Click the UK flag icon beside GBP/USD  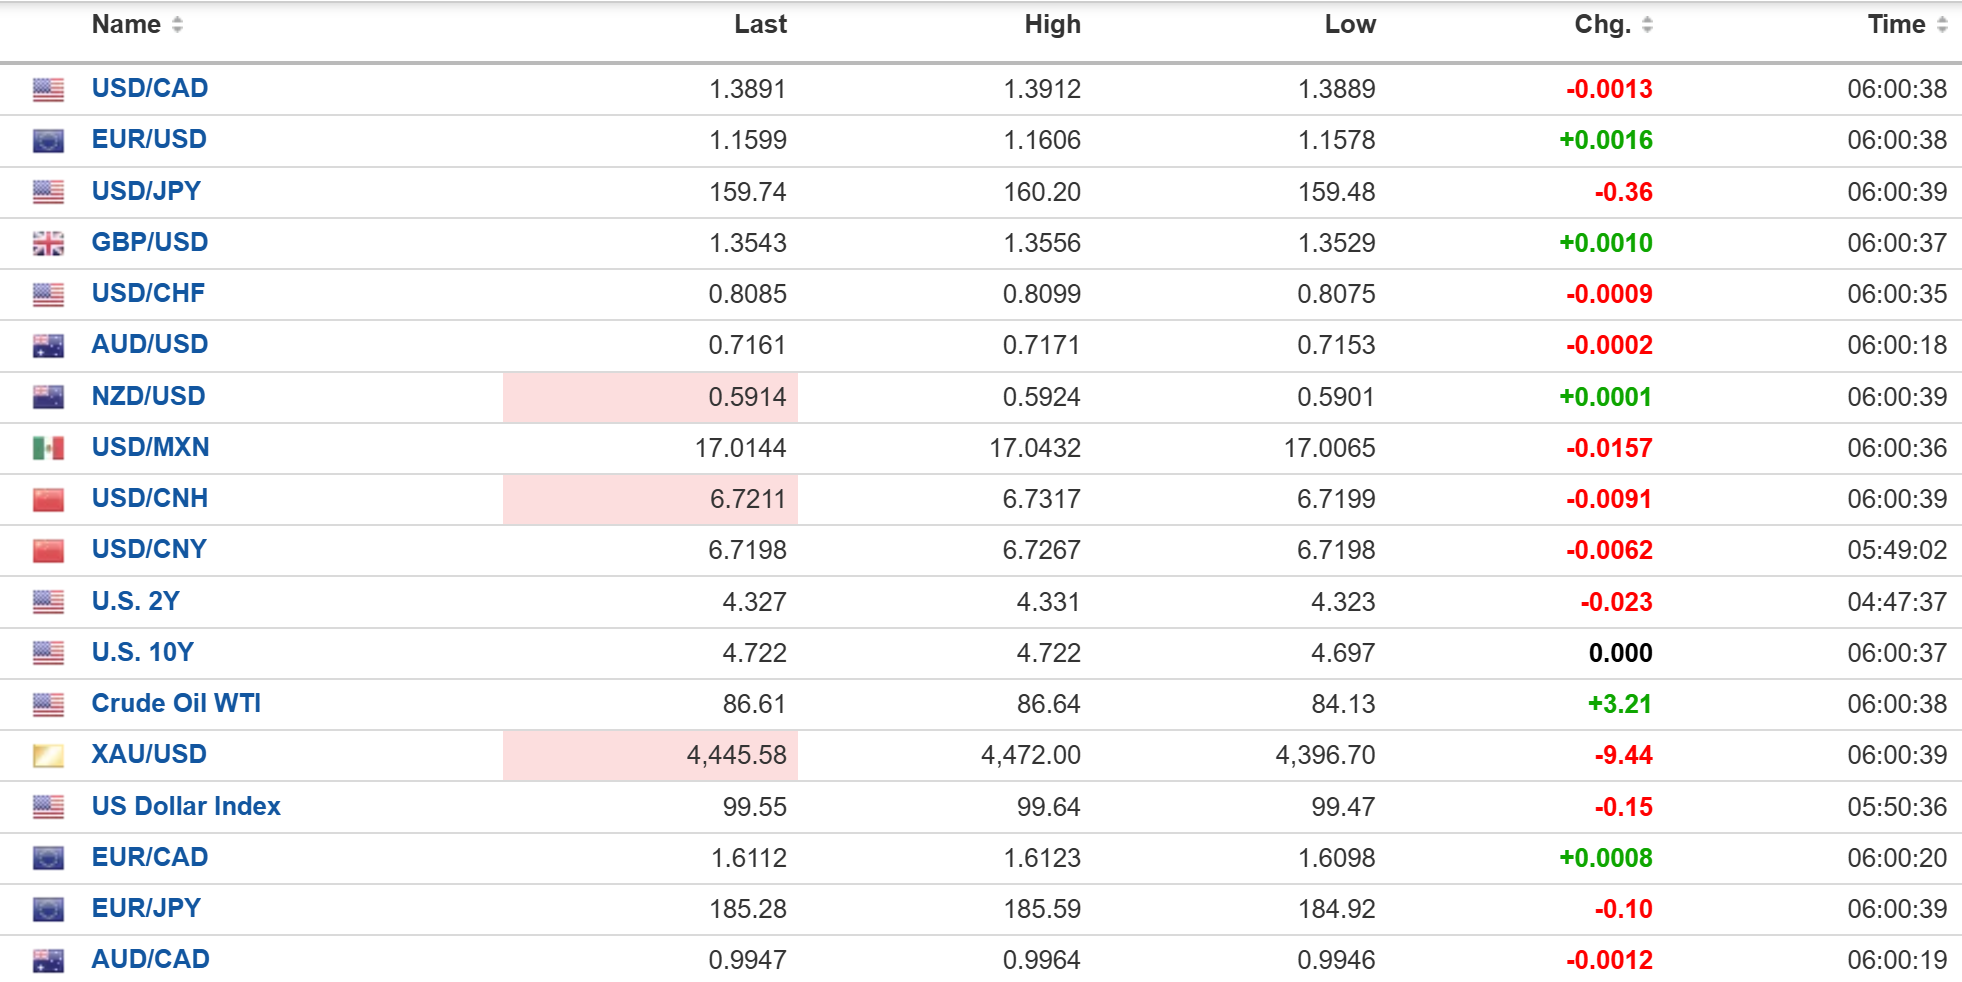pos(48,243)
